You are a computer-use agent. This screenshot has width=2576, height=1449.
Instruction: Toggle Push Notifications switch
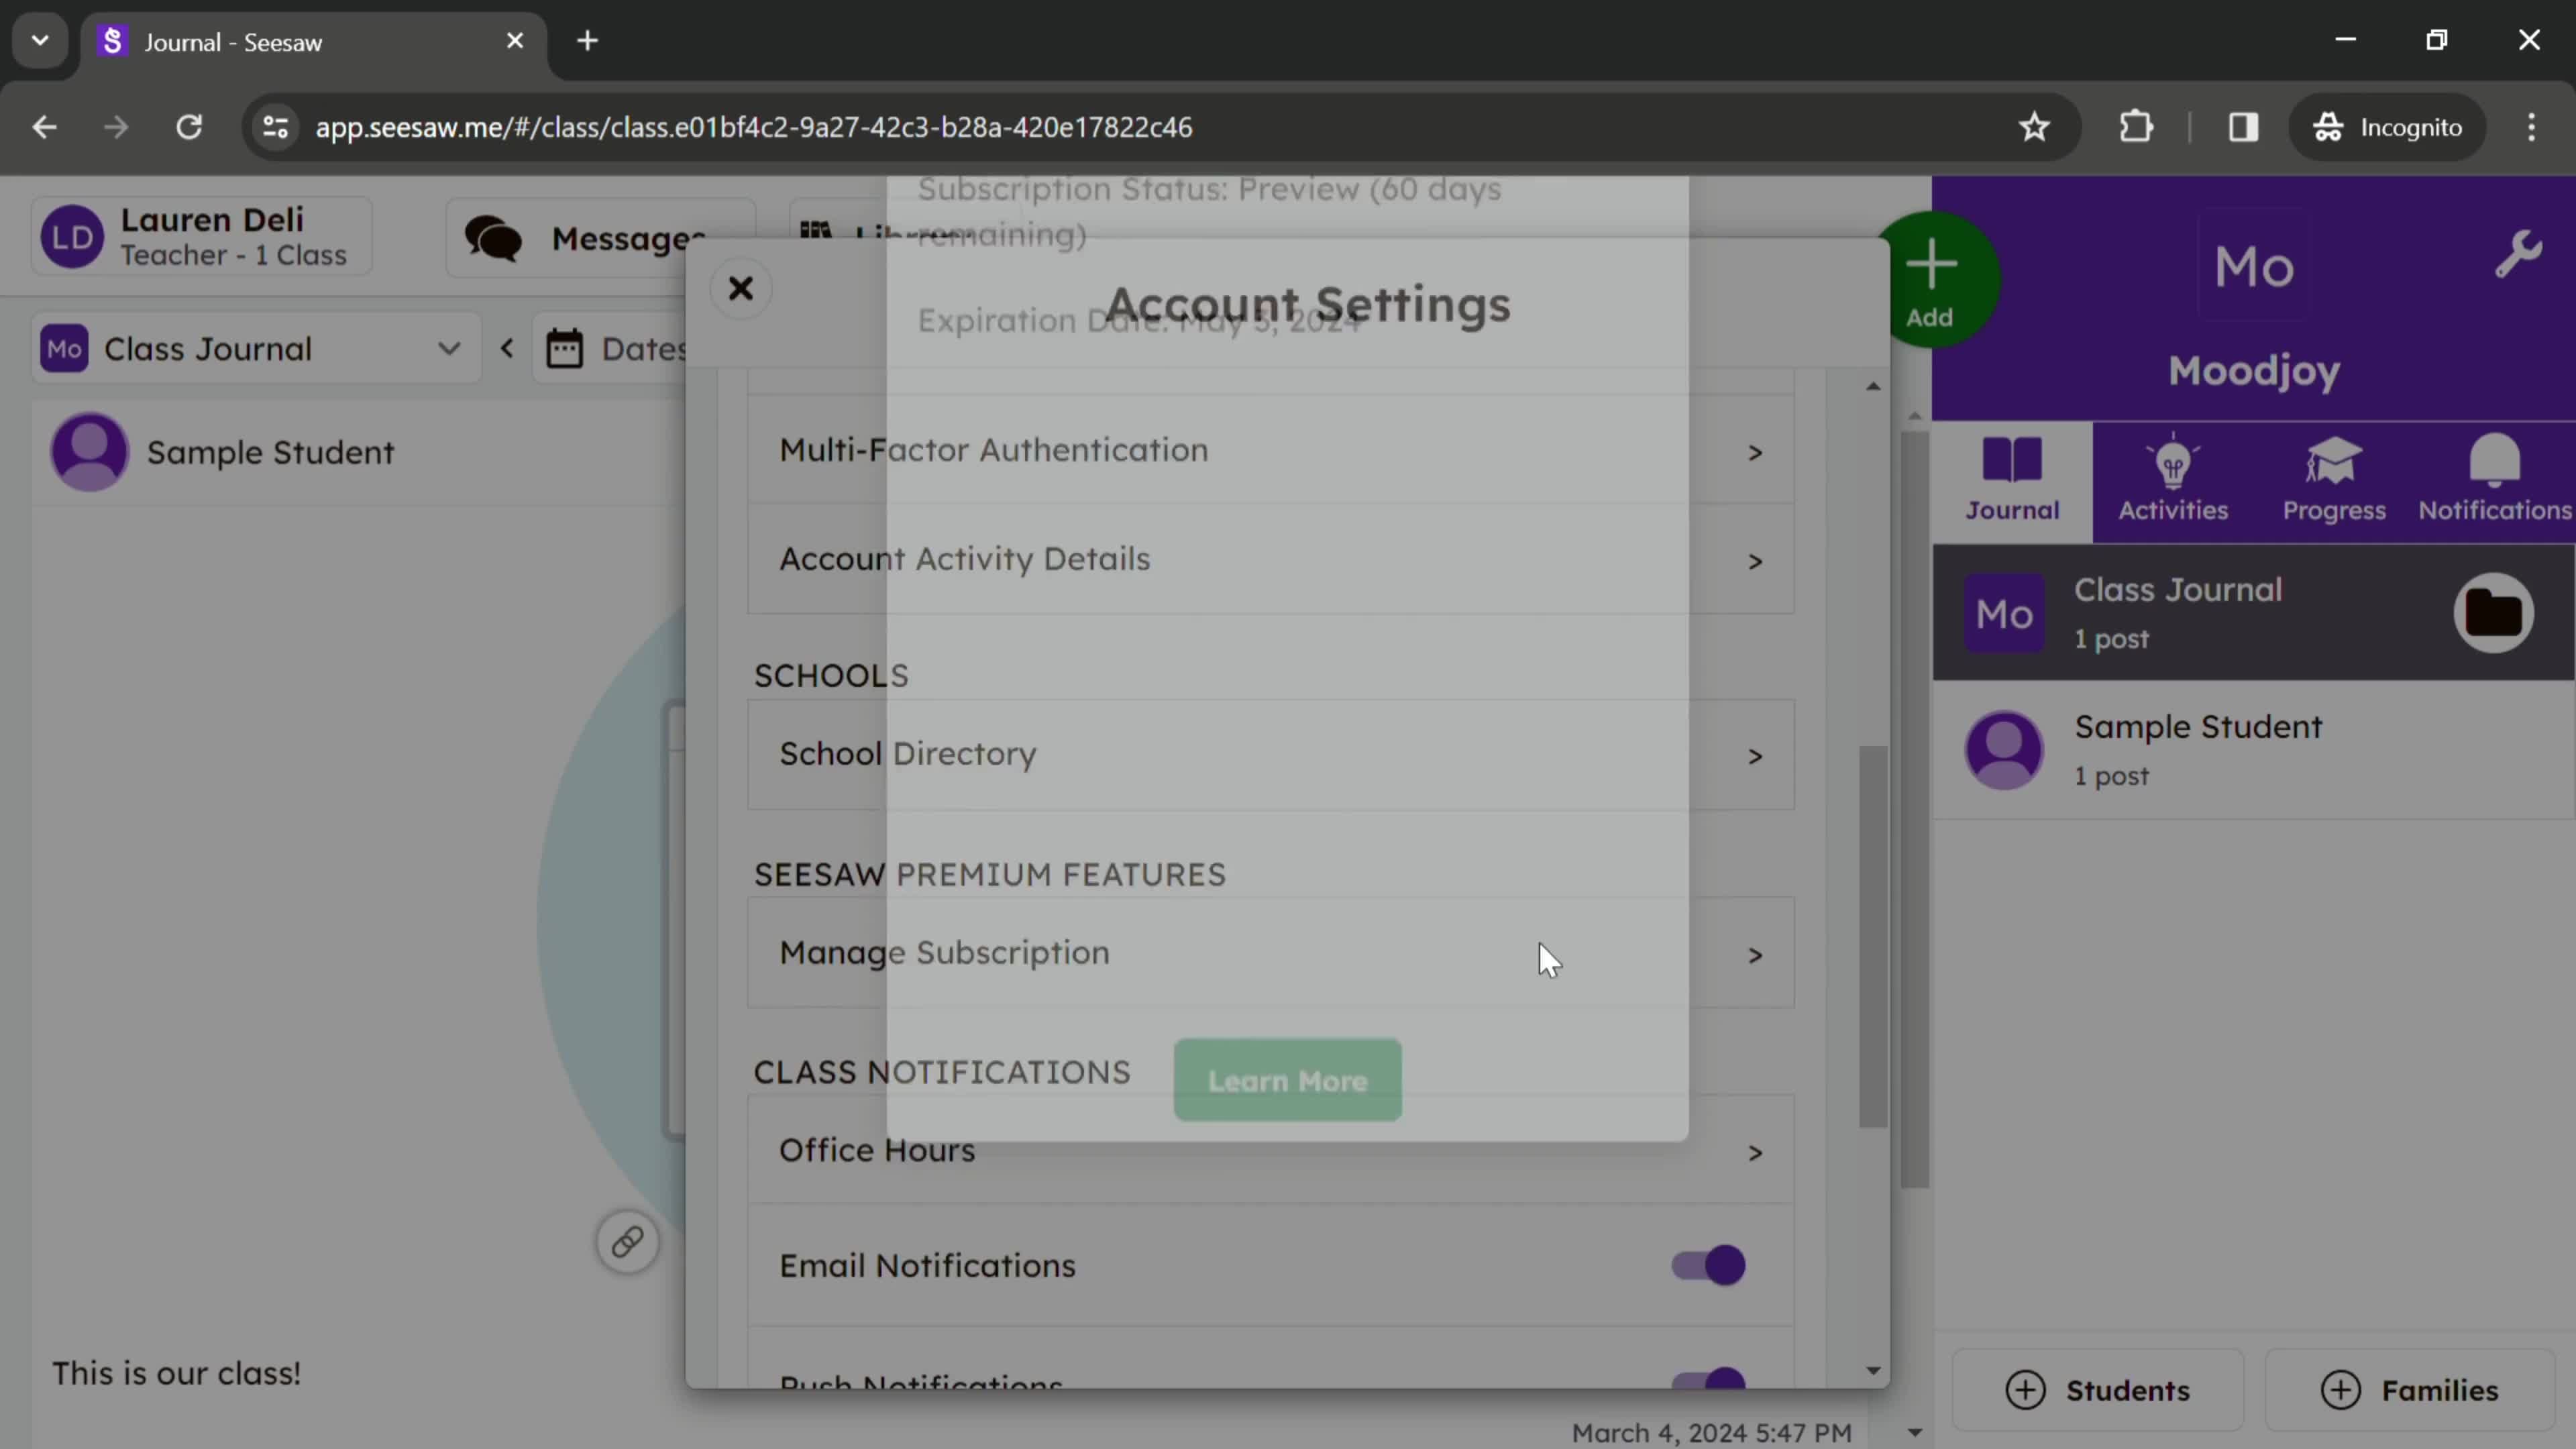(1708, 1380)
